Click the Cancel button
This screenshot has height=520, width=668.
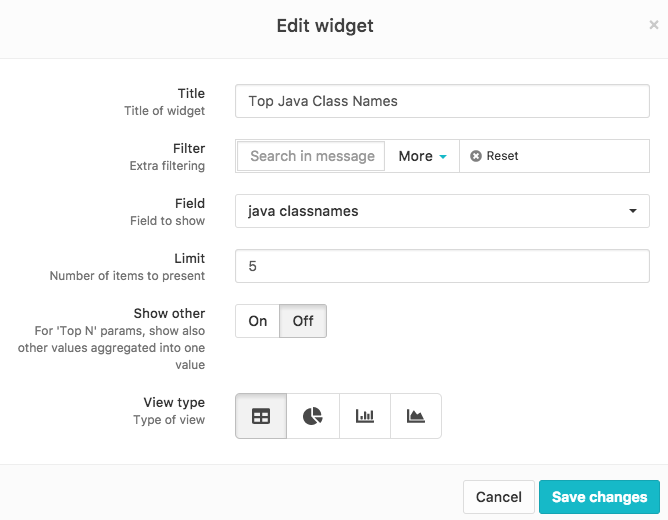tap(498, 497)
